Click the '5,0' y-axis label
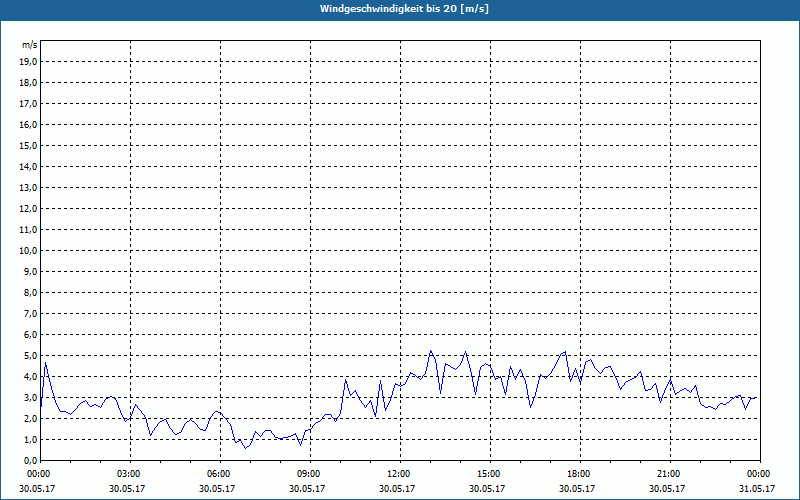This screenshot has width=800, height=500. pyautogui.click(x=31, y=356)
